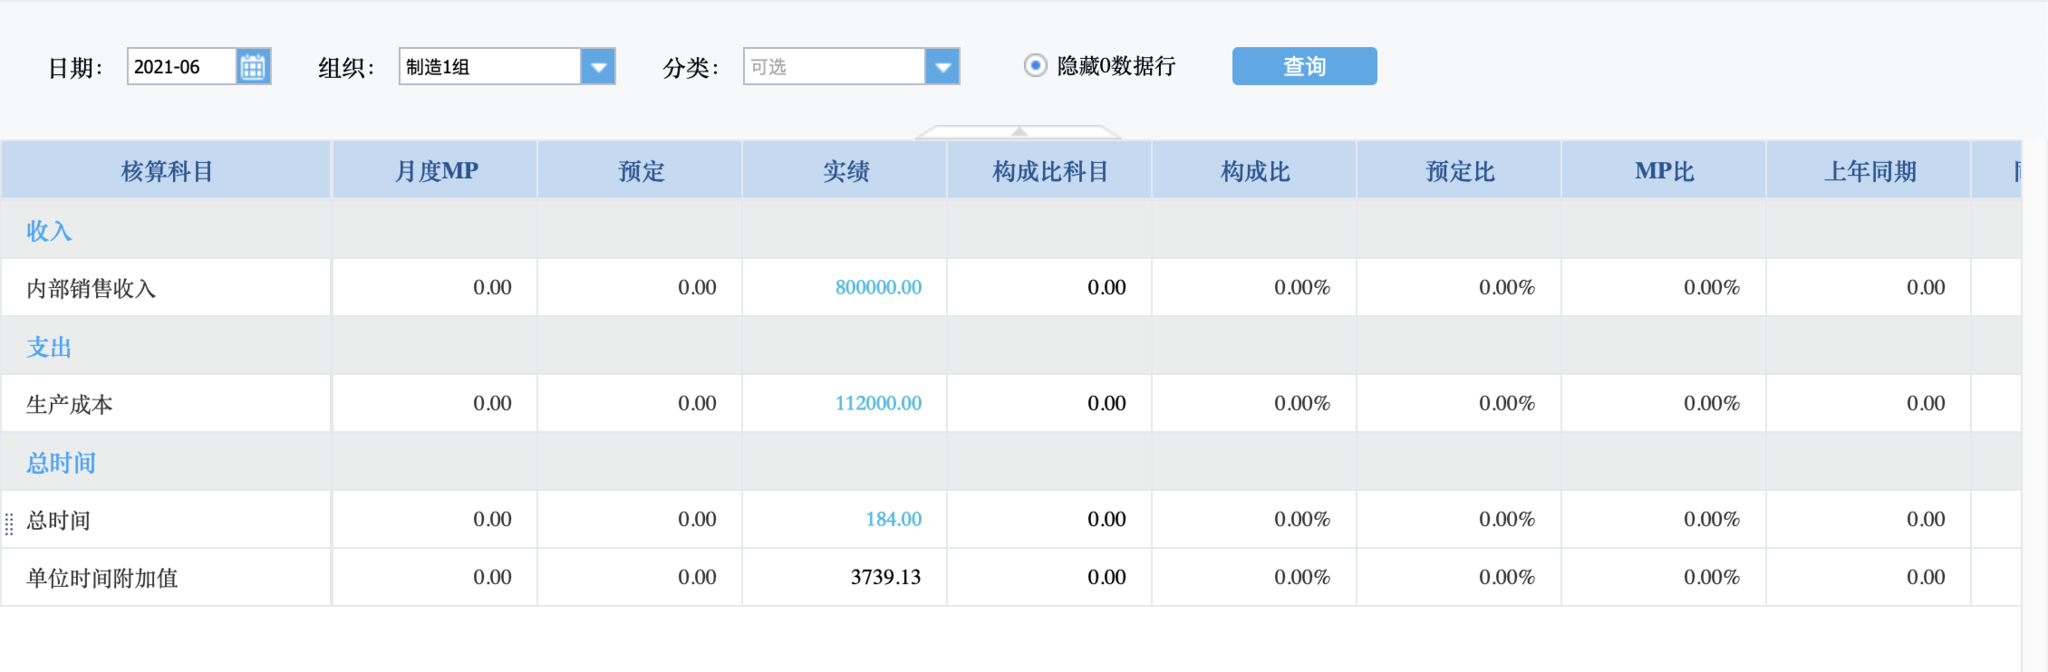Viewport: 2048px width, 672px height.
Task: Click the 查询 button
Action: pyautogui.click(x=1304, y=66)
